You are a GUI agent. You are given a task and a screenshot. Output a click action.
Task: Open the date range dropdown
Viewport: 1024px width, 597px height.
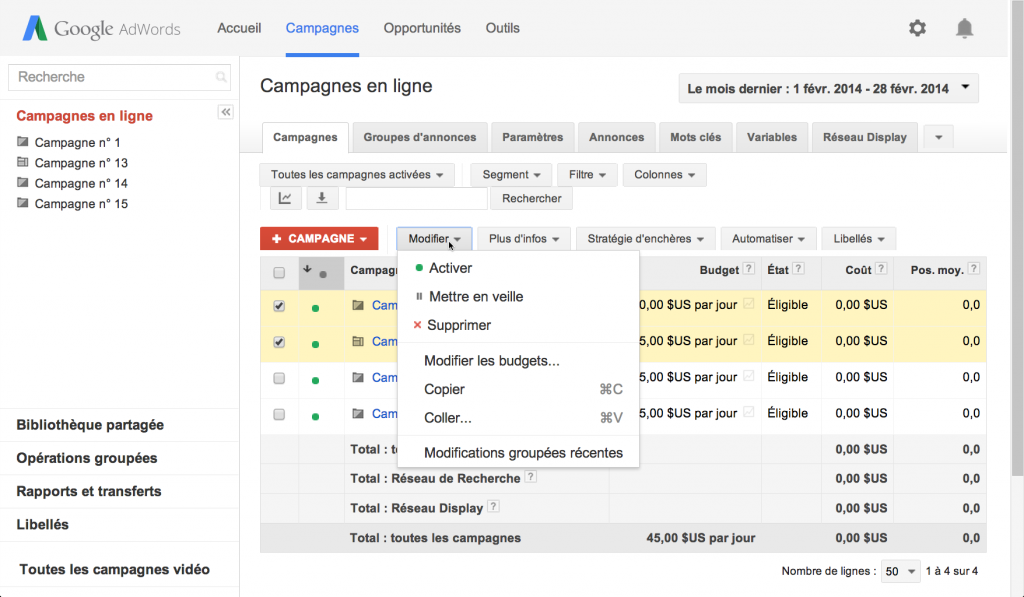click(828, 88)
